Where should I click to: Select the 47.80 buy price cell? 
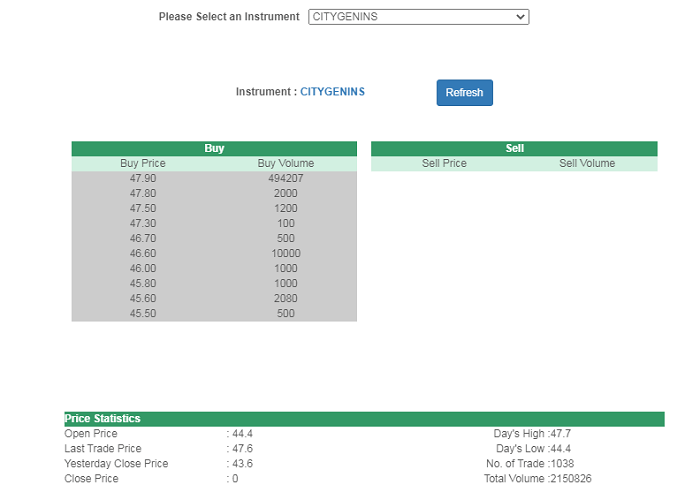click(x=143, y=193)
